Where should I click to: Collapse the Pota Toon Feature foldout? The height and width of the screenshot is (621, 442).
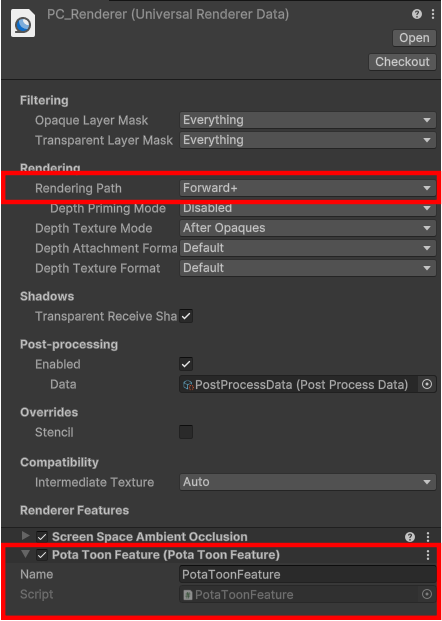26,554
